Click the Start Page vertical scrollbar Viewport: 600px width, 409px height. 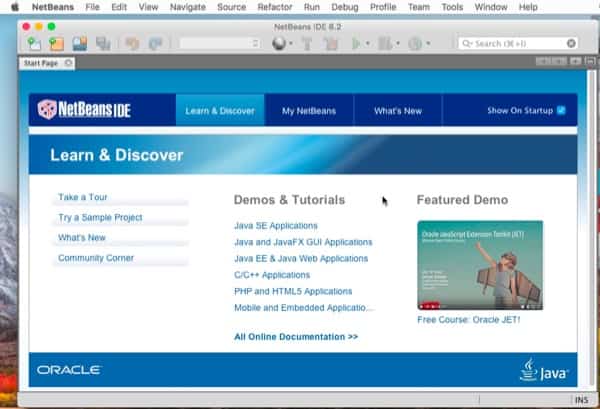(x=591, y=228)
